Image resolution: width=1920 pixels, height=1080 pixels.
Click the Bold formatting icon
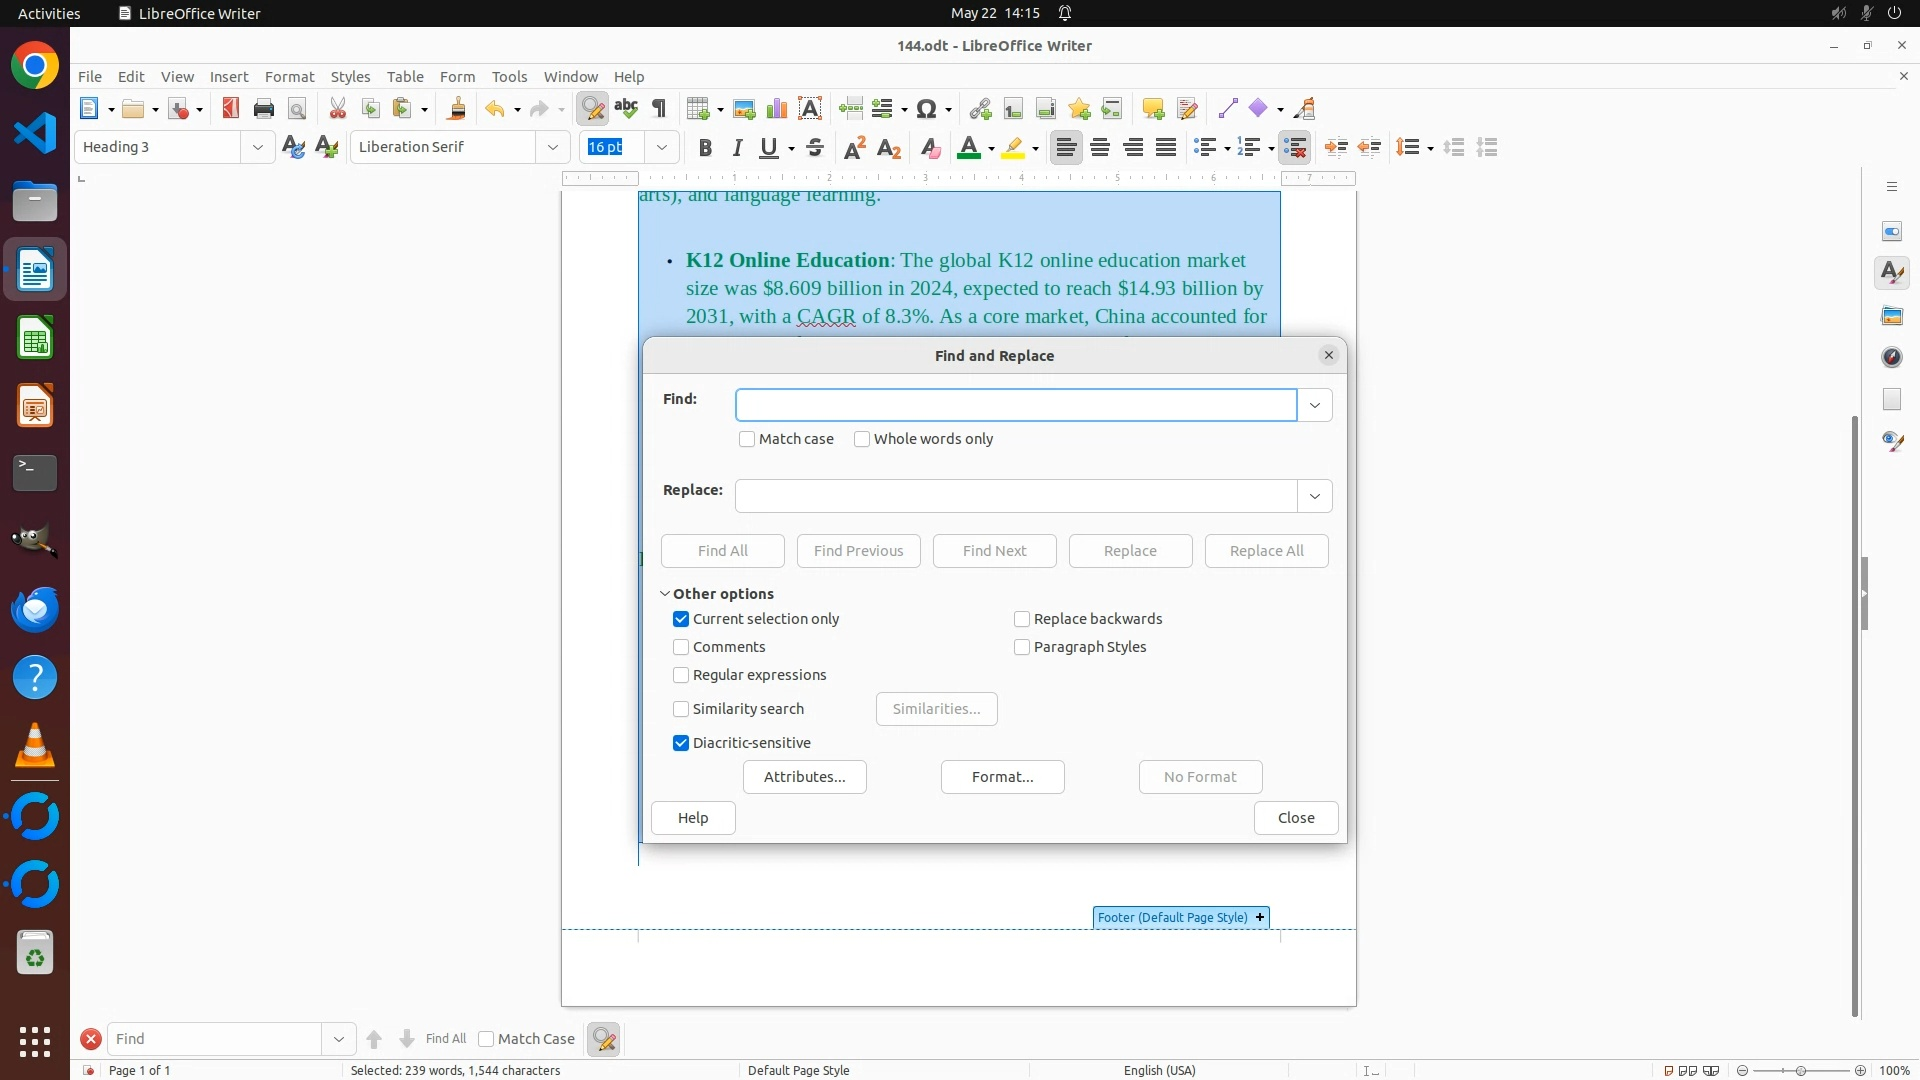pos(705,148)
